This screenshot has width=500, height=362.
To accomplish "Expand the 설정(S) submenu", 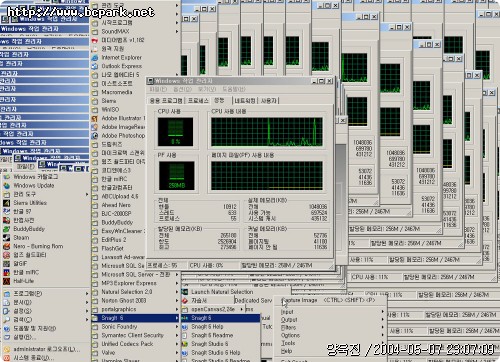I will click(x=46, y=311).
